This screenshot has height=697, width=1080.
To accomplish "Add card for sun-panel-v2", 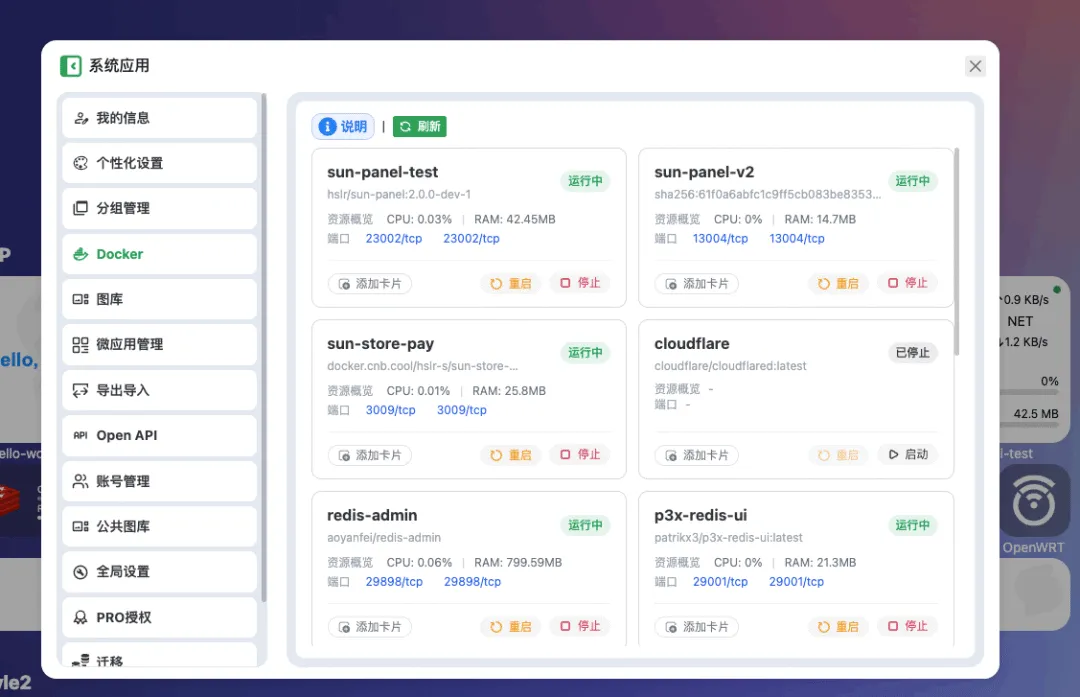I will (697, 284).
